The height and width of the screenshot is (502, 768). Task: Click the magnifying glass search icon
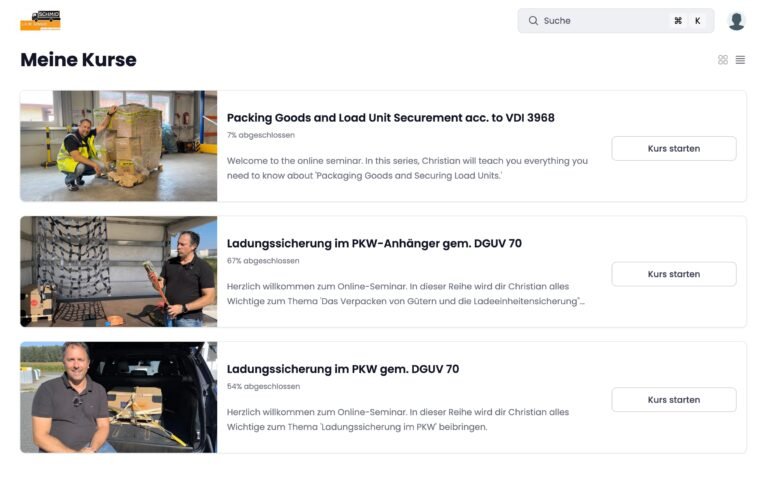pos(533,21)
